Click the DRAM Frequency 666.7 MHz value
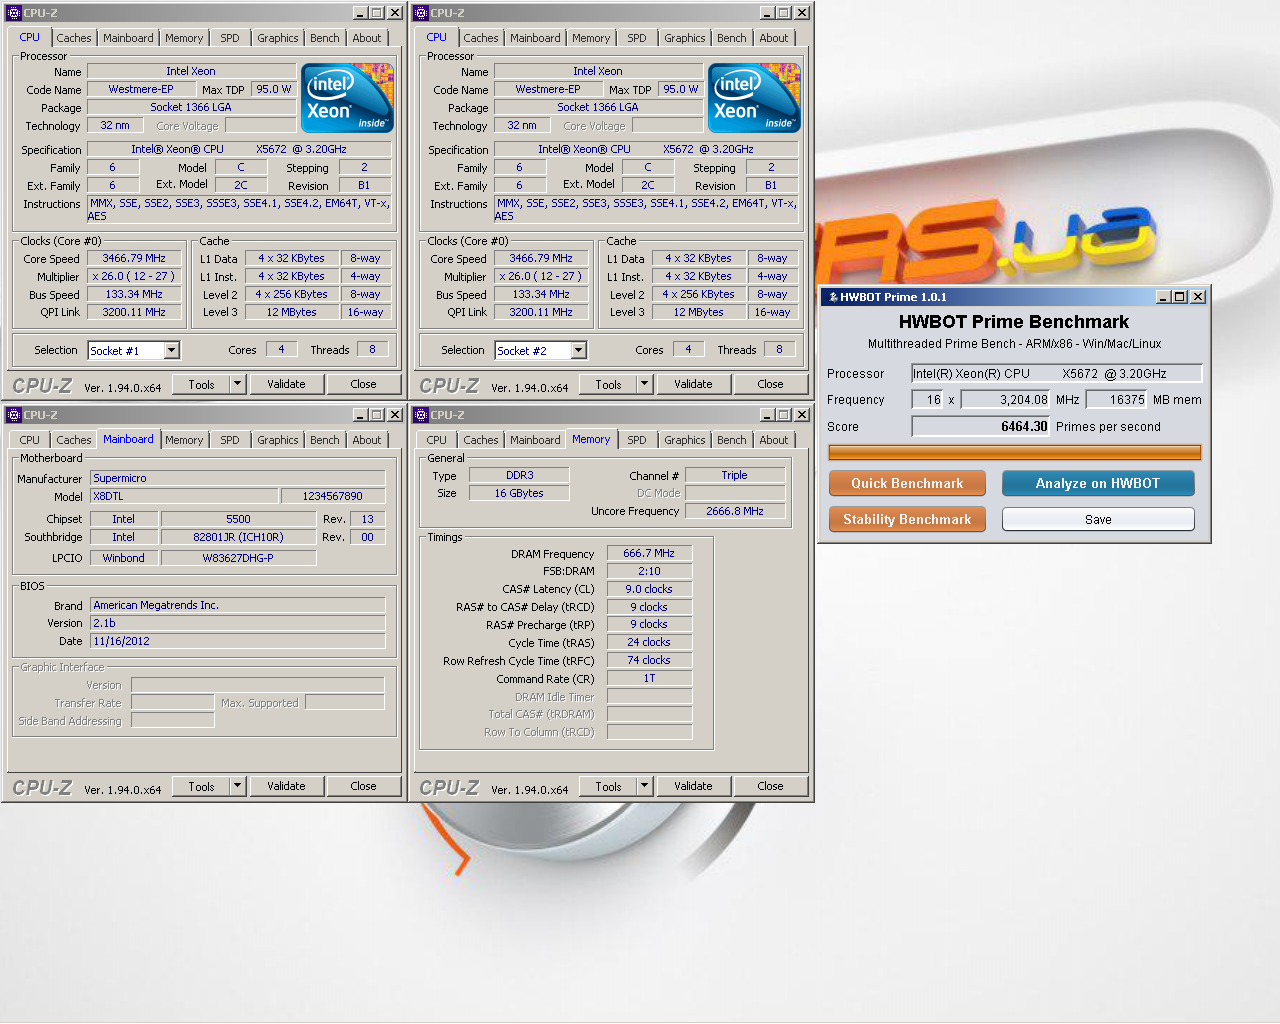This screenshot has width=1280, height=1024. (649, 553)
